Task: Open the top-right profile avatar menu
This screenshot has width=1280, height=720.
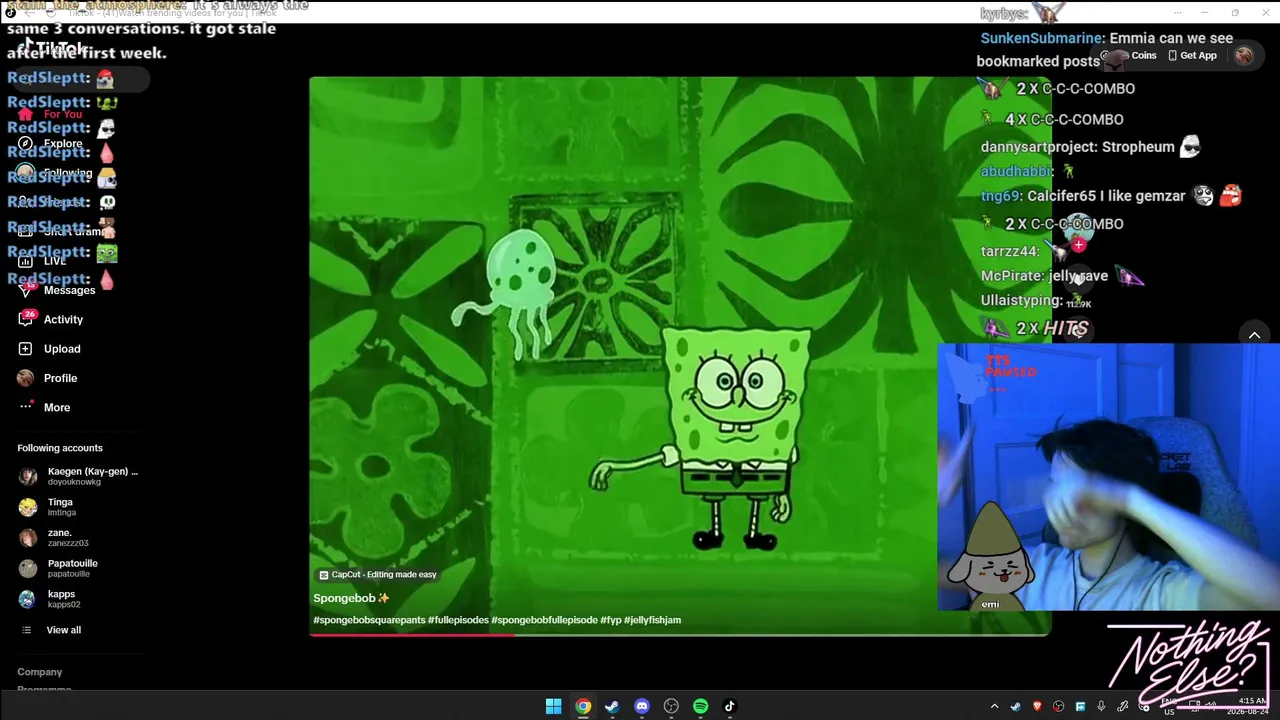Action: click(x=1244, y=56)
